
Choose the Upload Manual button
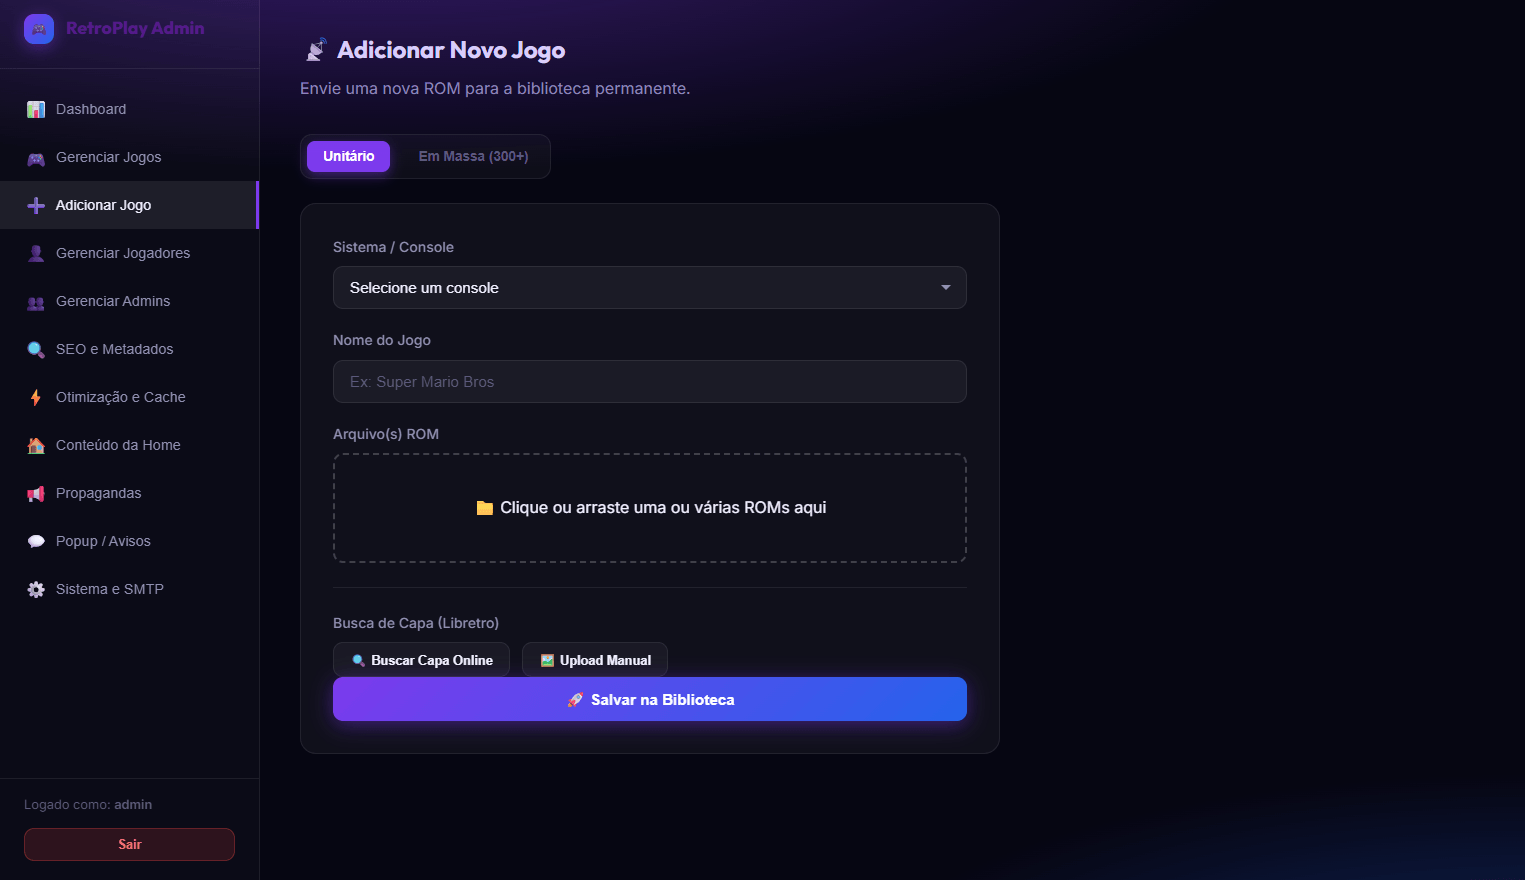click(x=595, y=660)
